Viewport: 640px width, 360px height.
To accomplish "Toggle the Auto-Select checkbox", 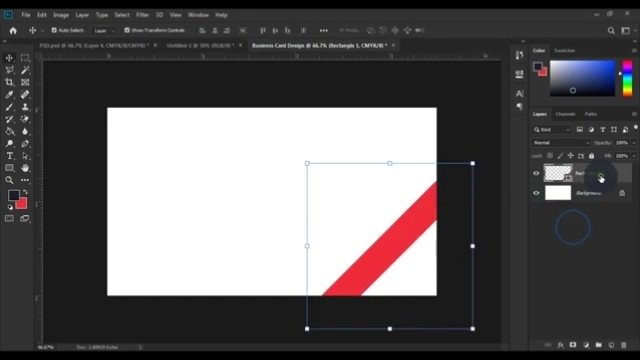I will (x=54, y=30).
